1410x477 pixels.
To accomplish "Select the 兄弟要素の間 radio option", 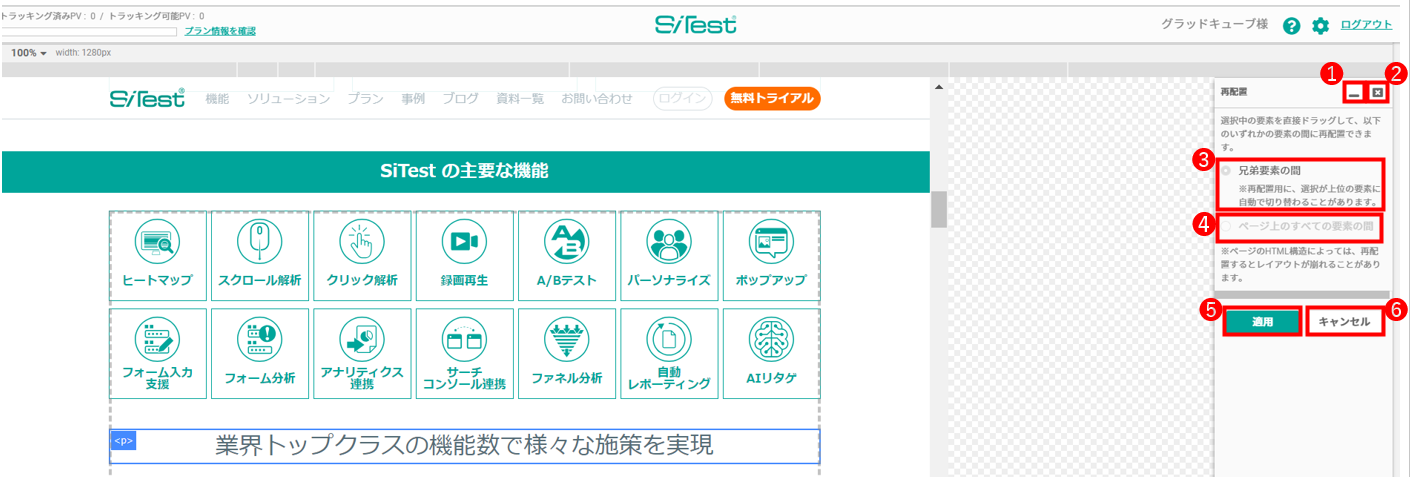I will (x=1226, y=171).
